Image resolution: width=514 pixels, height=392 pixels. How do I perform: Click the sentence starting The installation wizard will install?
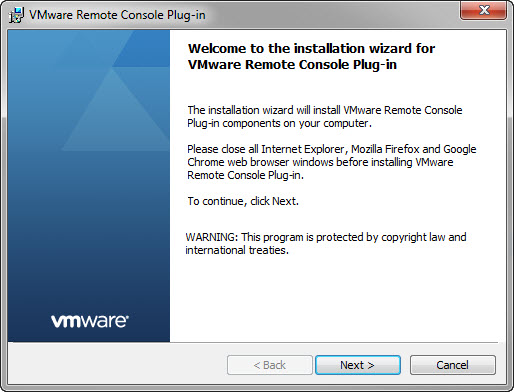coord(324,117)
